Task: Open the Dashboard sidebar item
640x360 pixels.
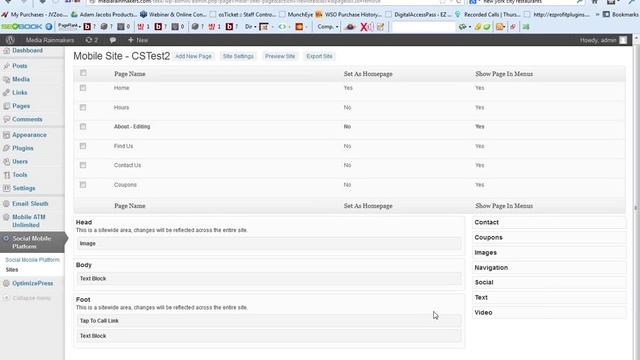Action: 27,50
